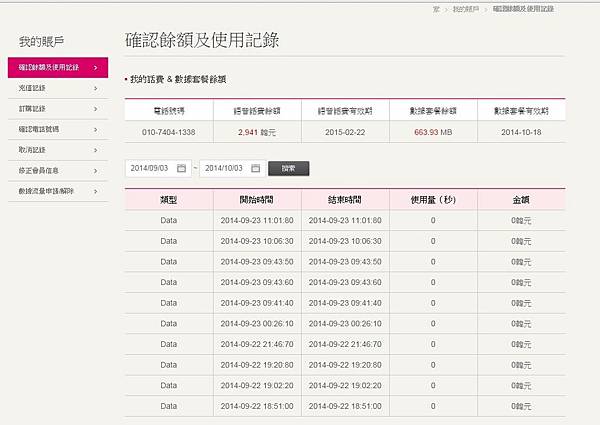
Task: Open 數據流量申請/解除 in the sidebar
Action: pyautogui.click(x=58, y=191)
